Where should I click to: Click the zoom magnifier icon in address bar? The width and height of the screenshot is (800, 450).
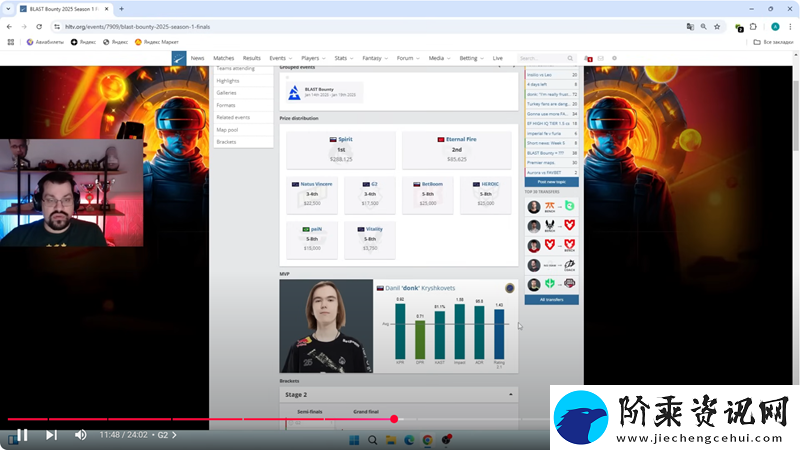pyautogui.click(x=704, y=27)
